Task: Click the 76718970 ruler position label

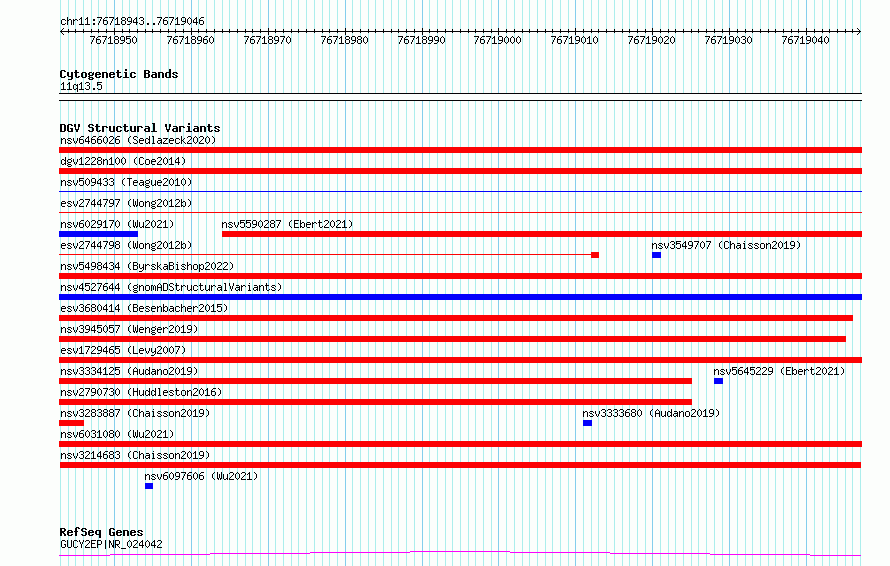Action: point(267,40)
